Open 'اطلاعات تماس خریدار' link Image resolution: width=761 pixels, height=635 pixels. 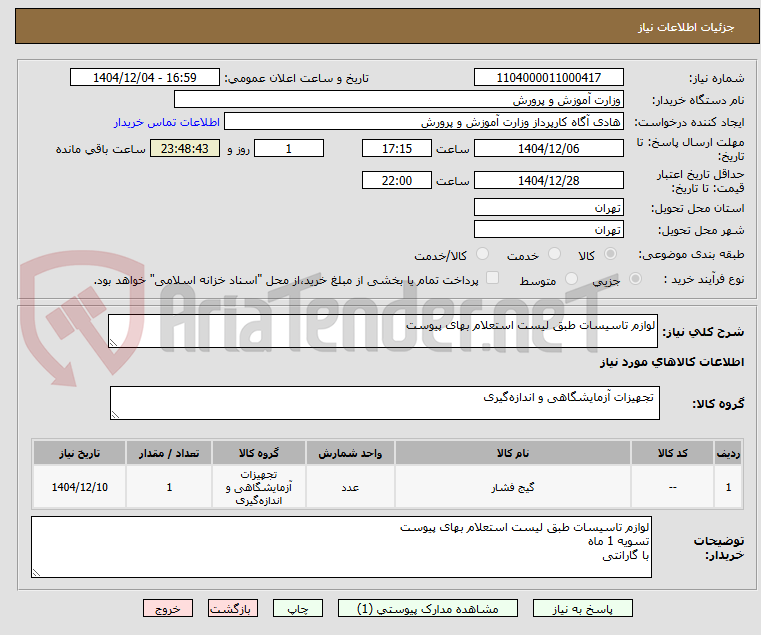pos(166,122)
